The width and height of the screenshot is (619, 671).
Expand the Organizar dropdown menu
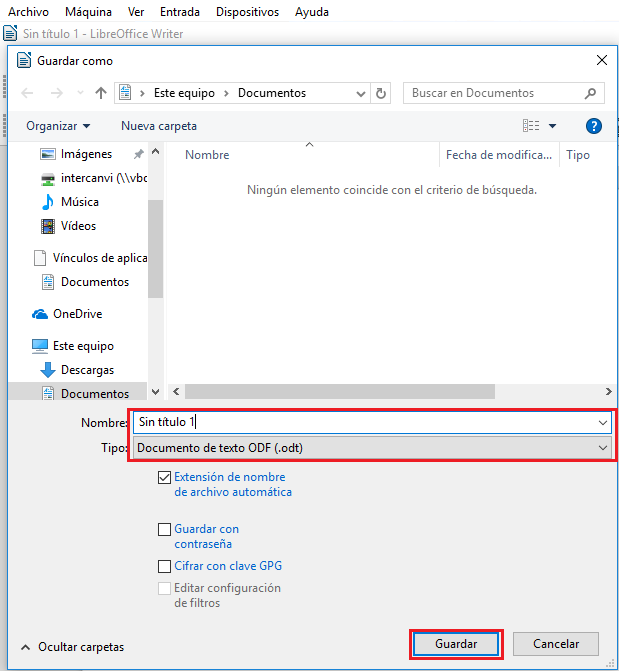point(58,126)
